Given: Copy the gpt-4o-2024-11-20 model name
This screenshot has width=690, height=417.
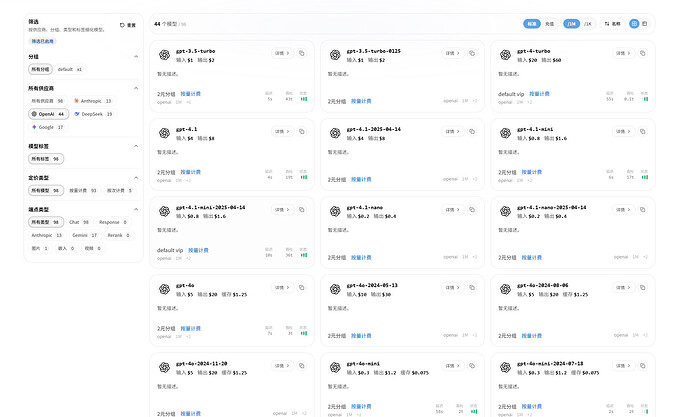Looking at the screenshot, I should pos(301,366).
